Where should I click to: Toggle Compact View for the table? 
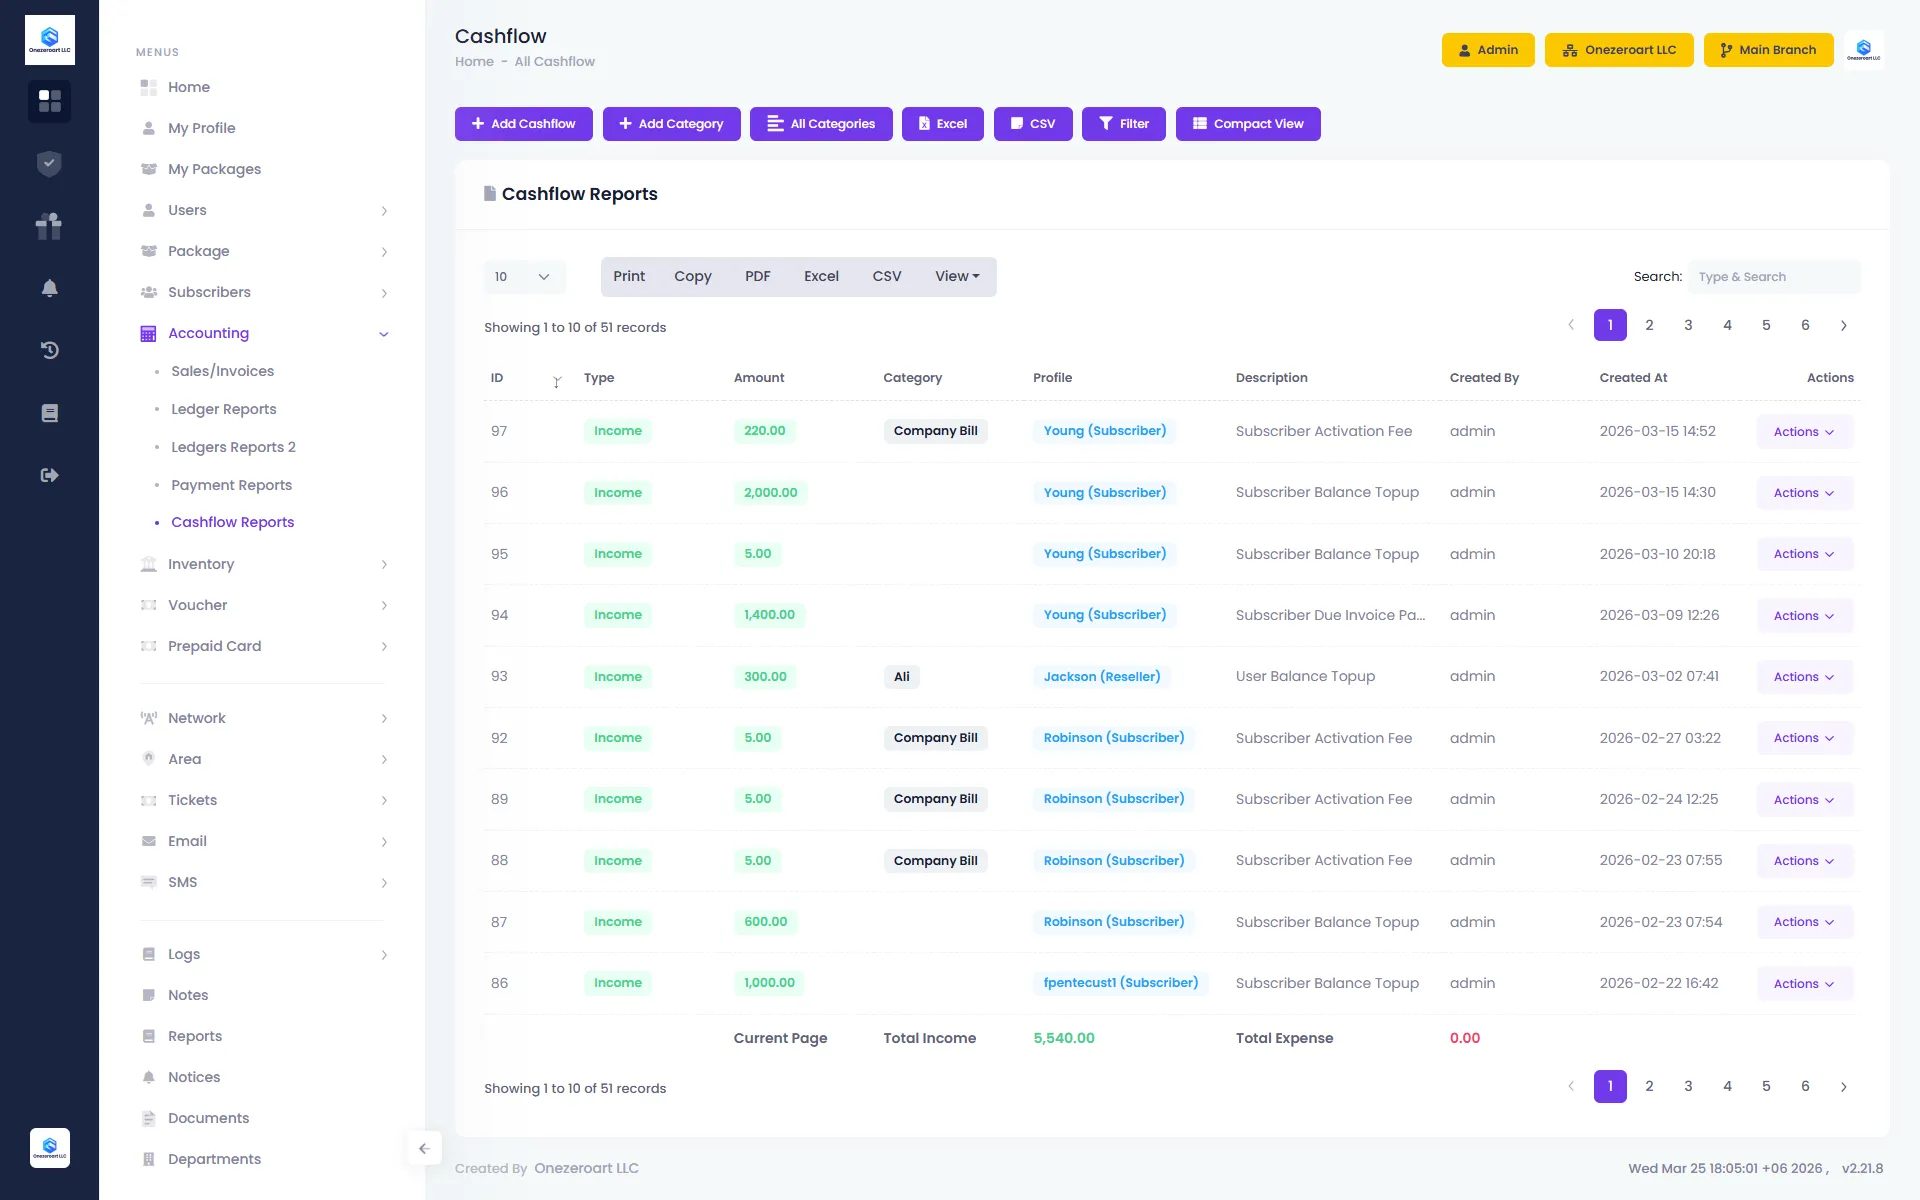[1248, 123]
